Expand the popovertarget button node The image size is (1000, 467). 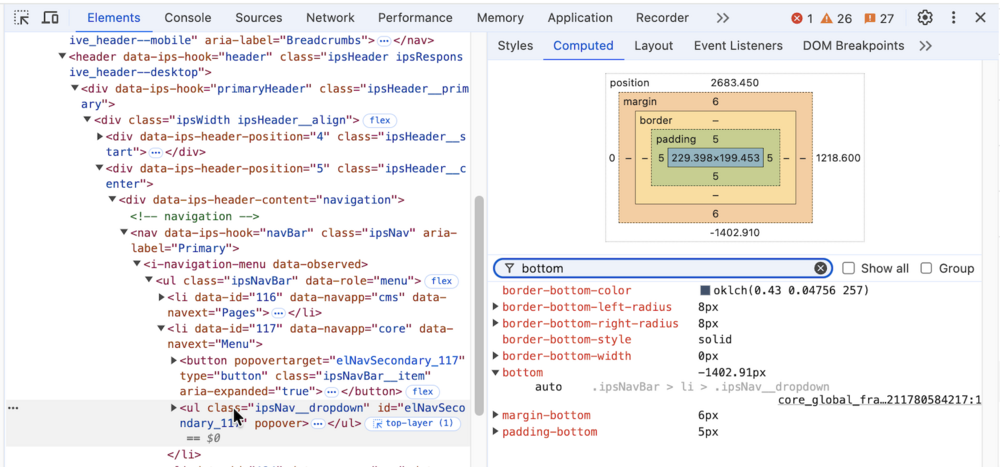pyautogui.click(x=174, y=361)
